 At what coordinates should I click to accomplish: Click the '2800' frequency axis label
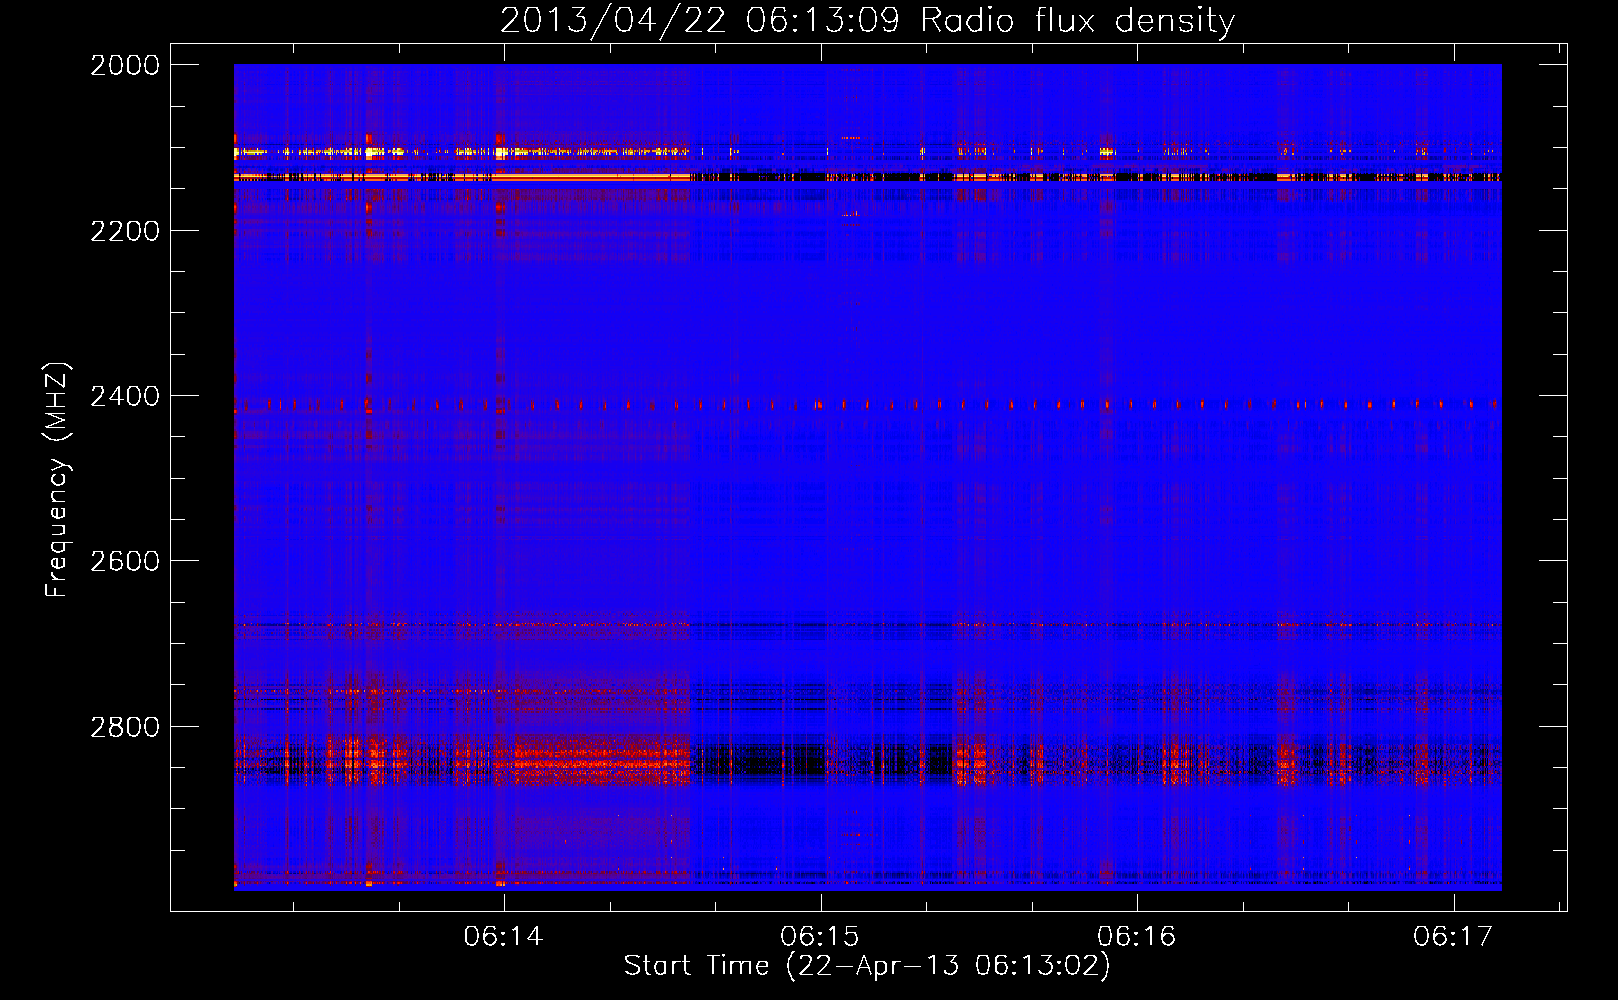click(125, 727)
